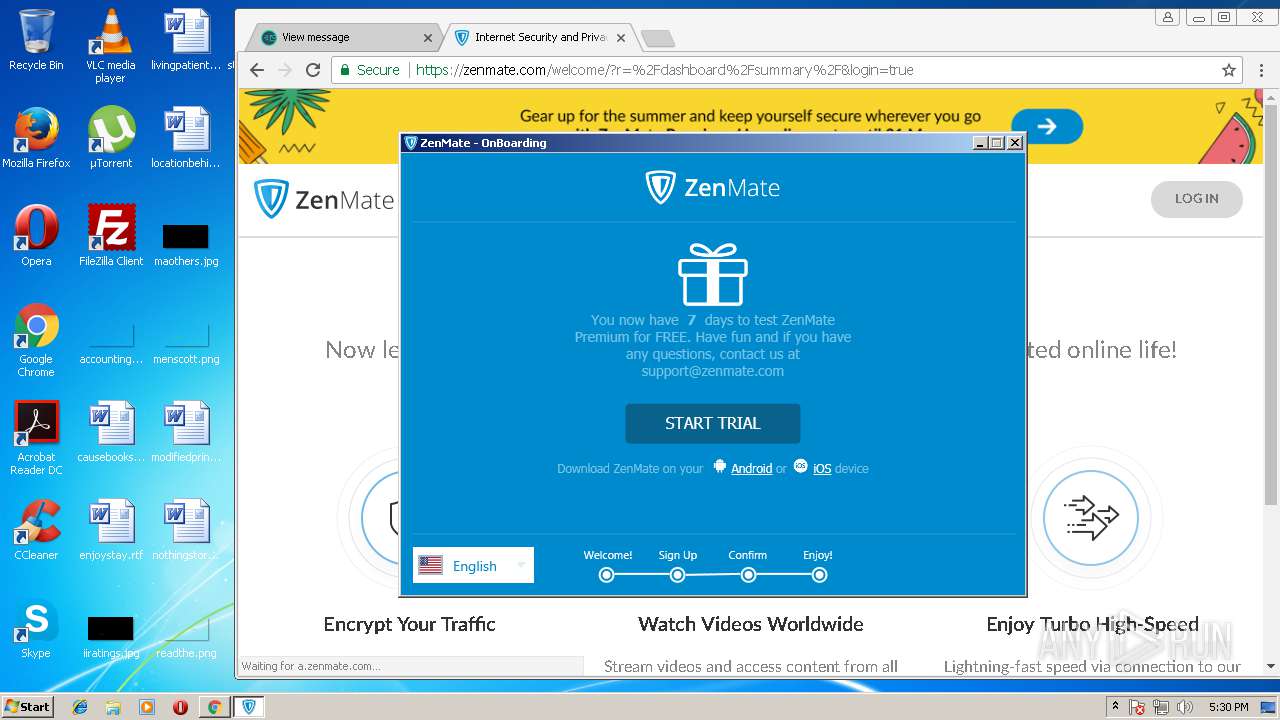Go back in Chrome browser
This screenshot has height=720, width=1280.
point(257,70)
